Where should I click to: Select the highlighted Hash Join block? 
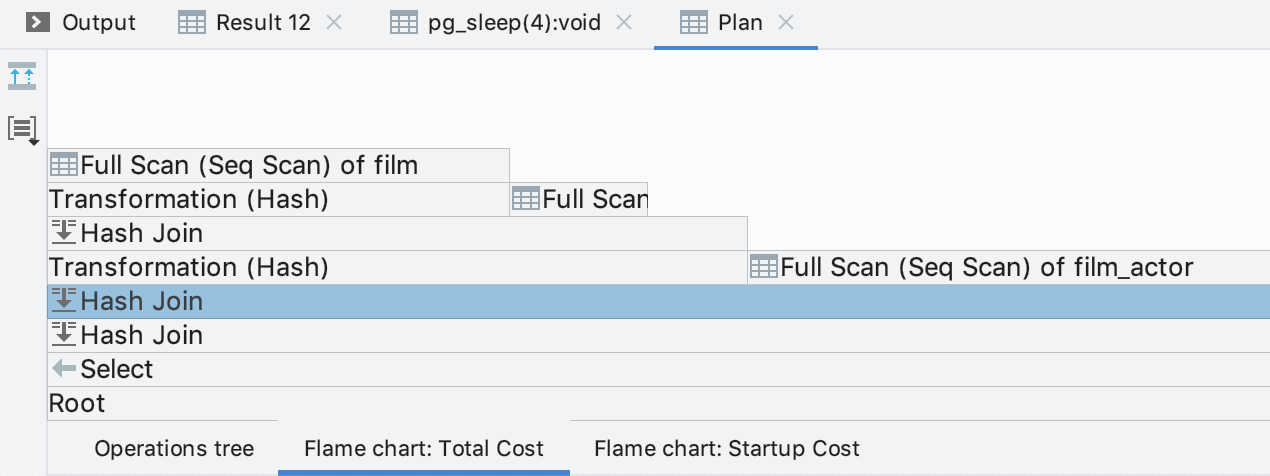point(658,301)
